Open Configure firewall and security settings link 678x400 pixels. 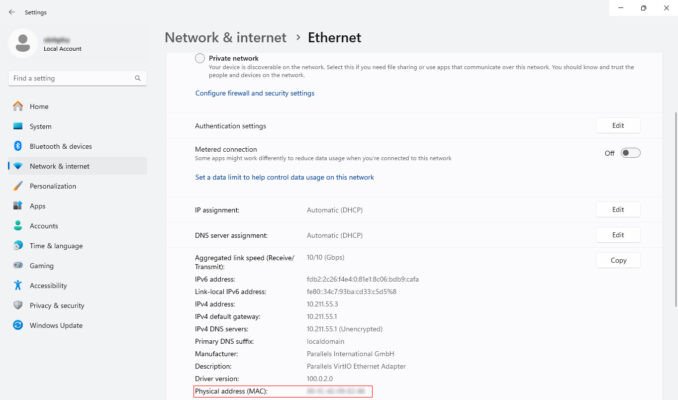click(x=254, y=93)
